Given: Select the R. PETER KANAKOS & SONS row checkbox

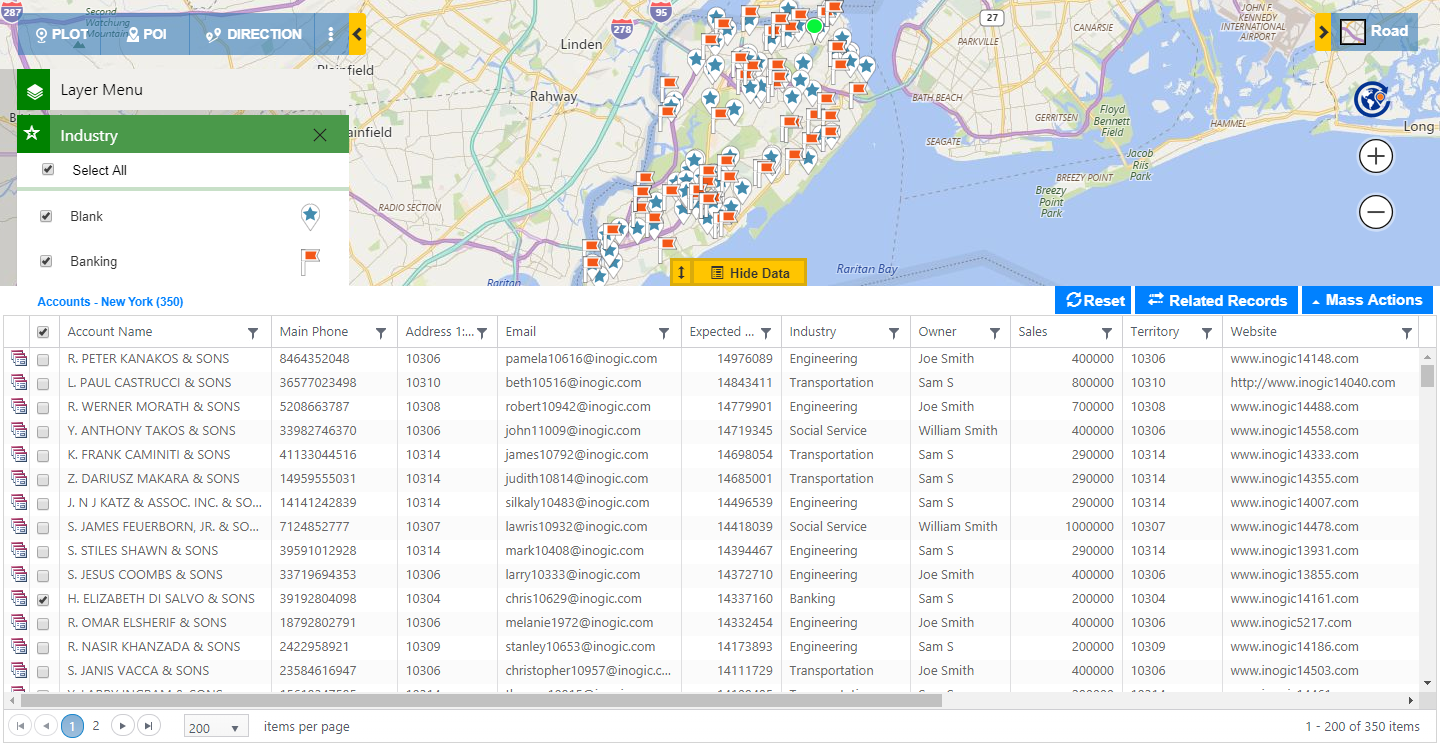Looking at the screenshot, I should [x=43, y=359].
